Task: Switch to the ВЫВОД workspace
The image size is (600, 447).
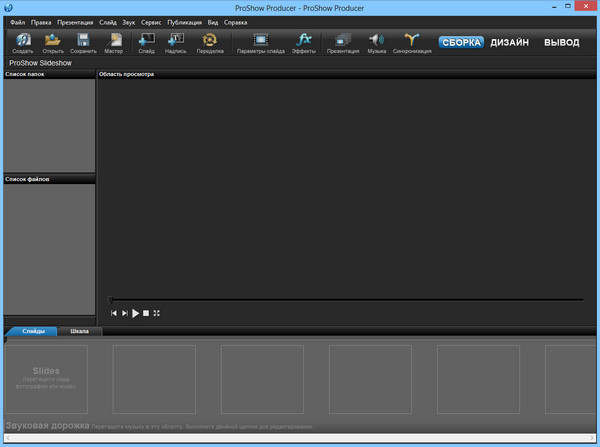Action: click(x=561, y=43)
